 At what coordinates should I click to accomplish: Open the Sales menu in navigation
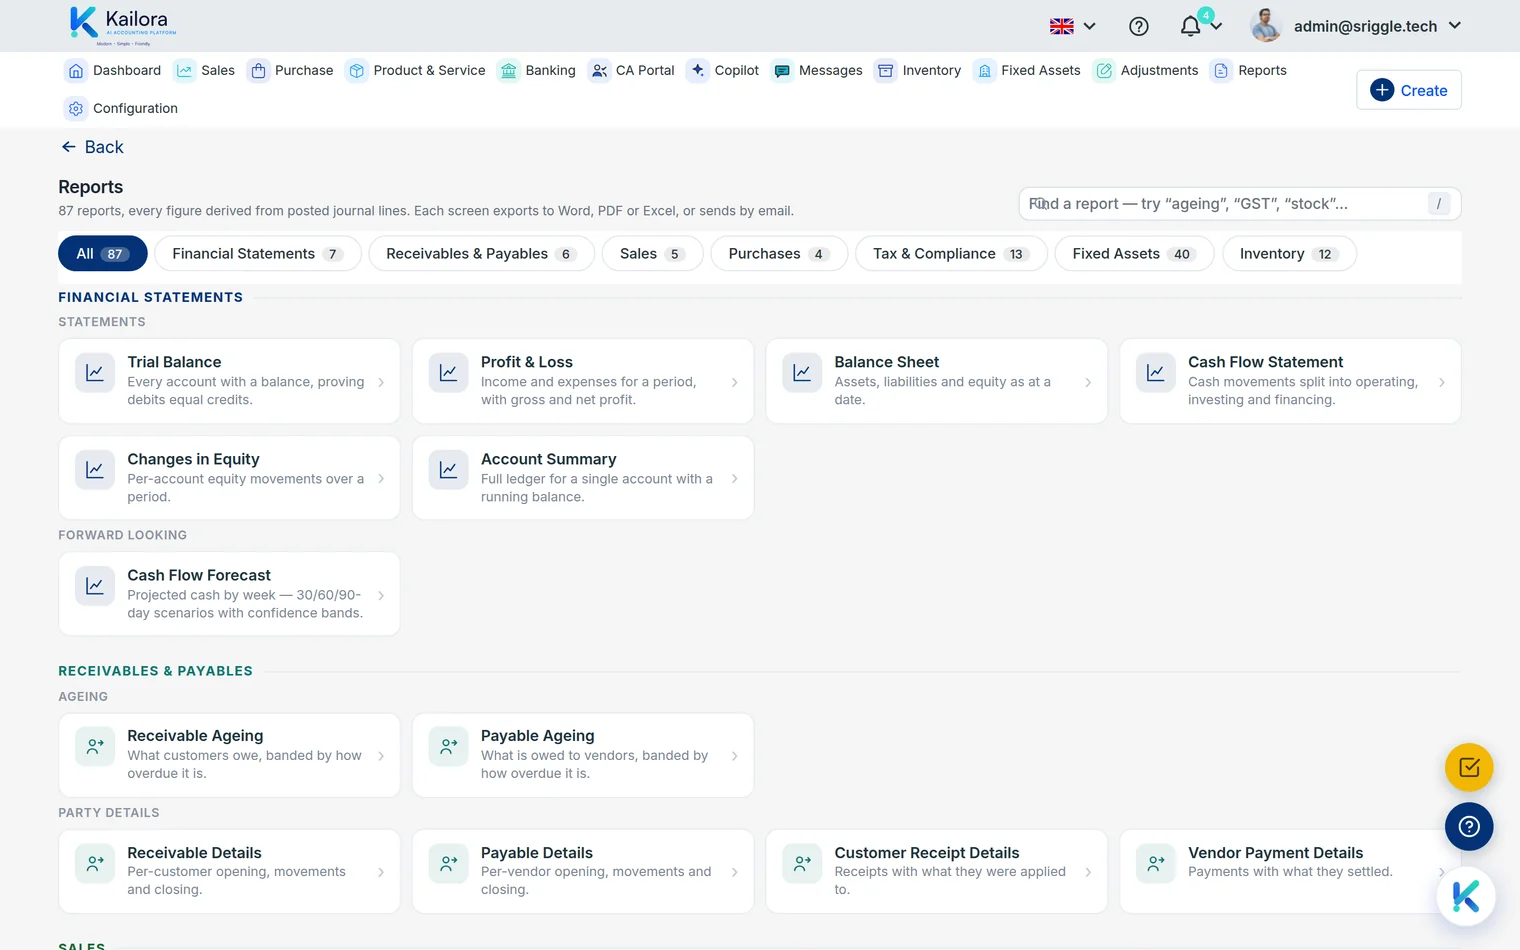205,70
